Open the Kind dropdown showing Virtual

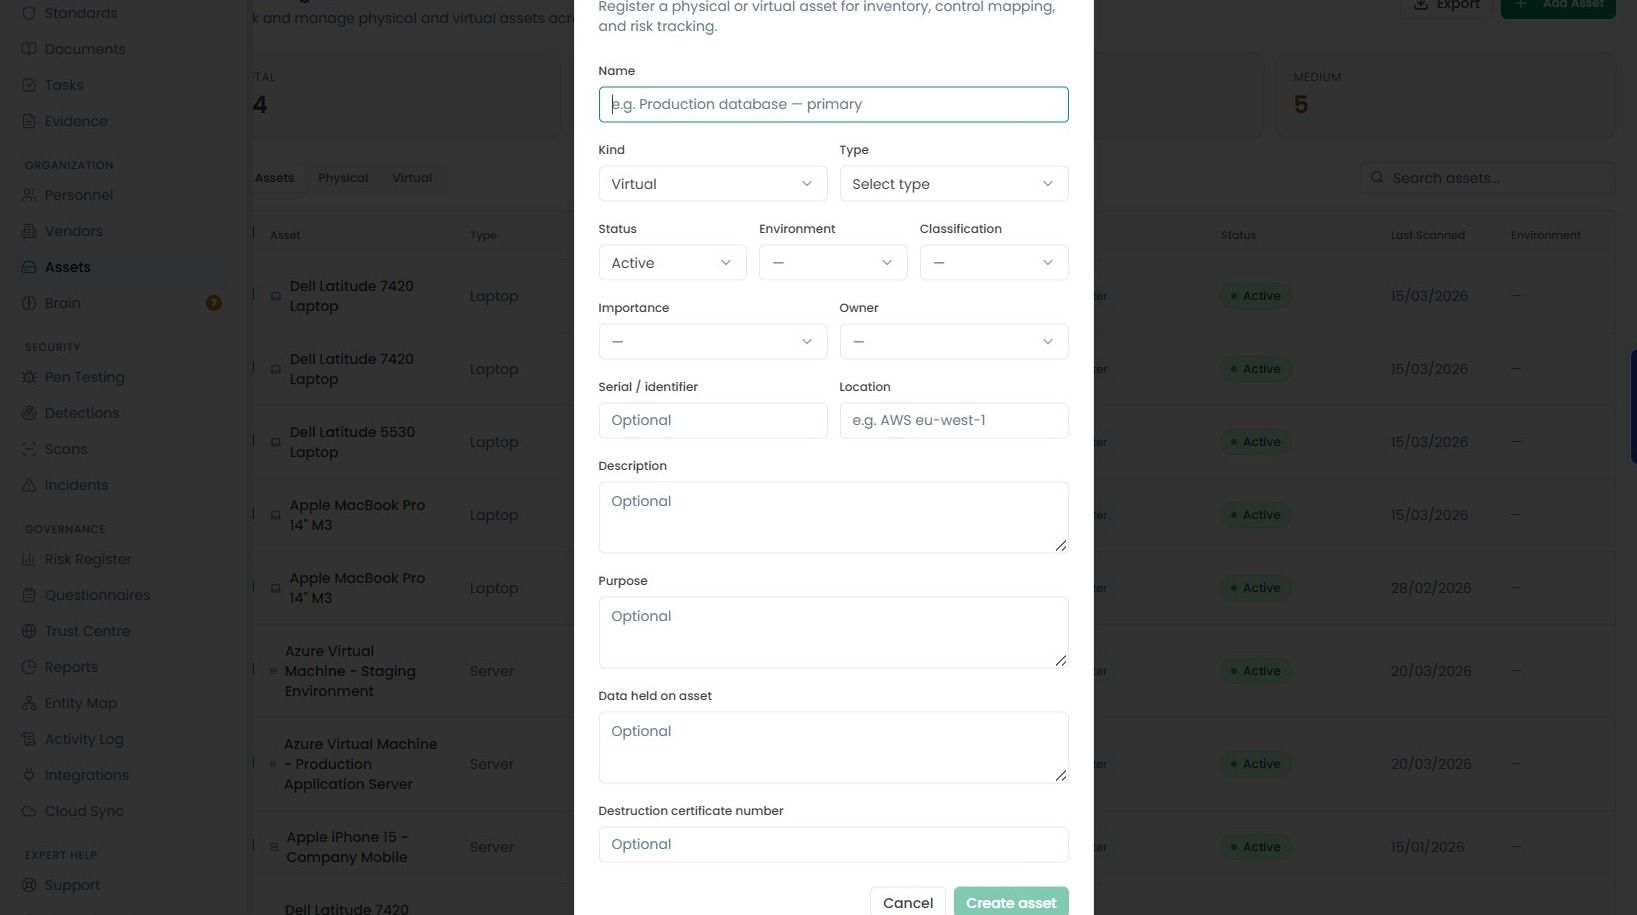click(x=712, y=184)
